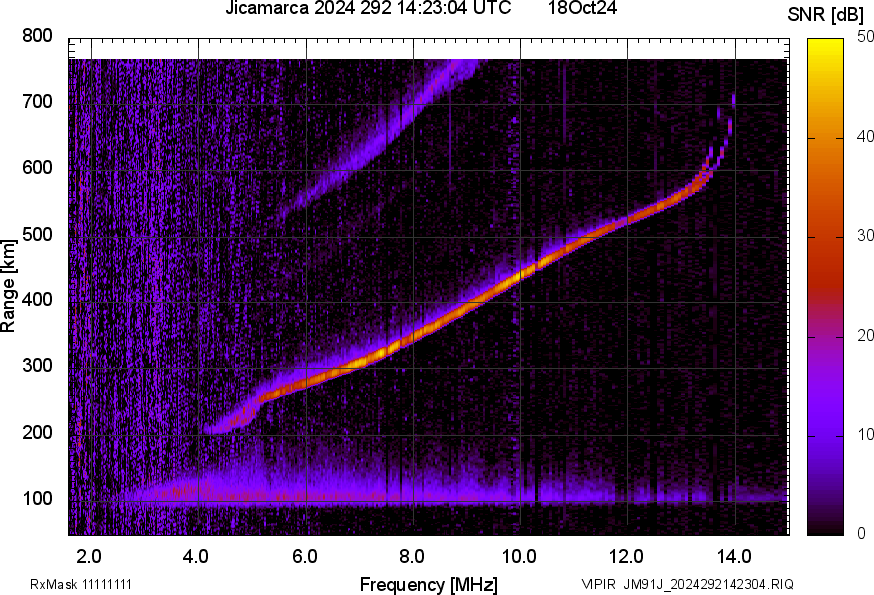Click the title text 'Jicamarca 2024 292 14:23:04 UTC'
Image resolution: width=874 pixels, height=595 pixels.
coord(368,8)
